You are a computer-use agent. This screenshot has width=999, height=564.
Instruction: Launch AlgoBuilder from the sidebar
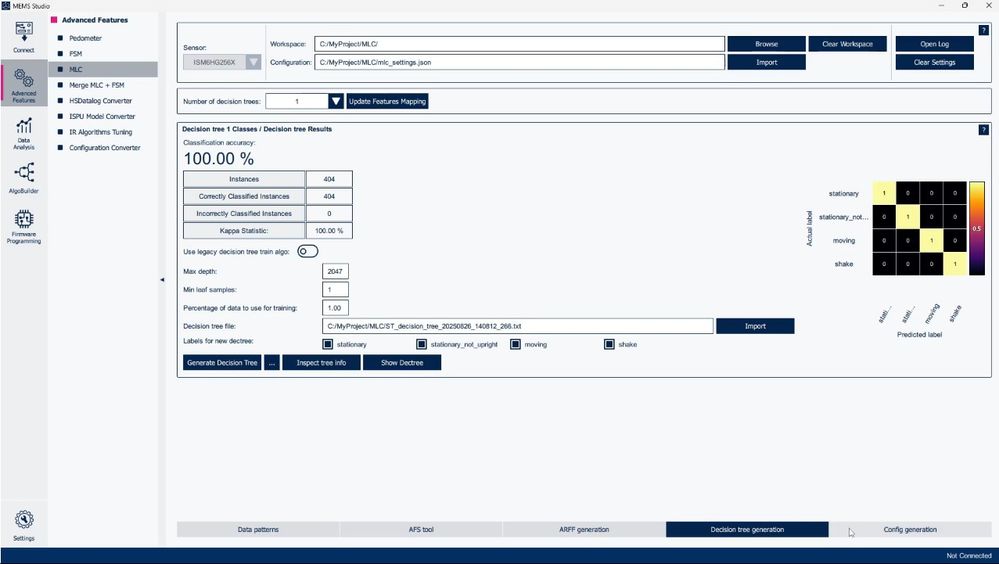click(x=24, y=178)
